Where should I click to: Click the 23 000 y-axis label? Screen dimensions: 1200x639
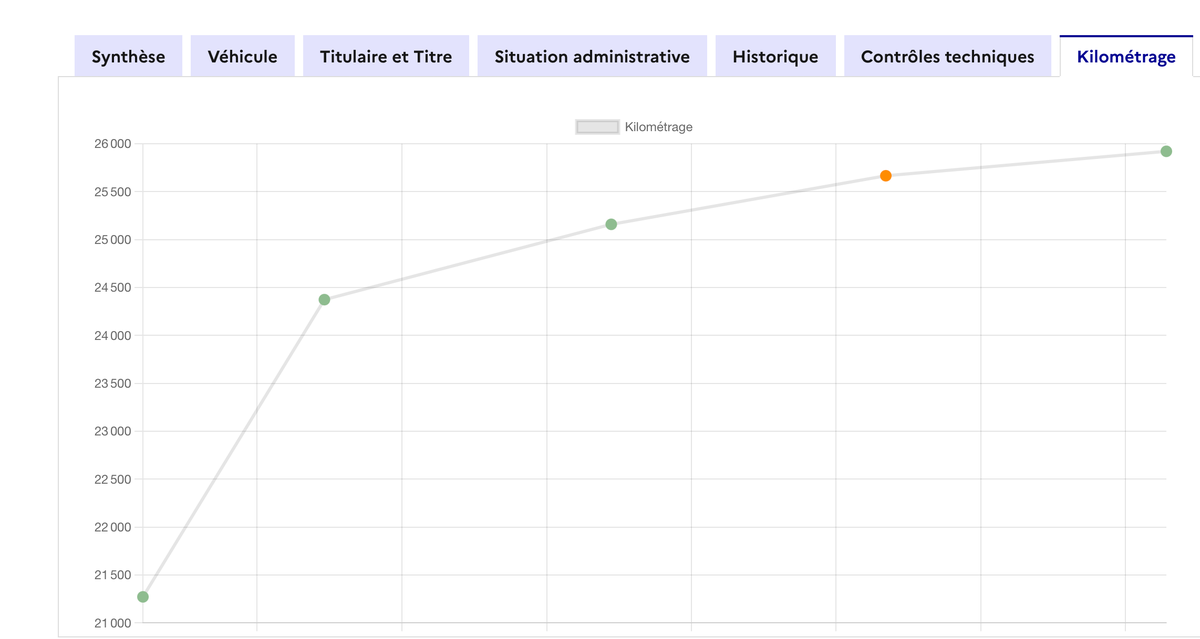tap(112, 432)
